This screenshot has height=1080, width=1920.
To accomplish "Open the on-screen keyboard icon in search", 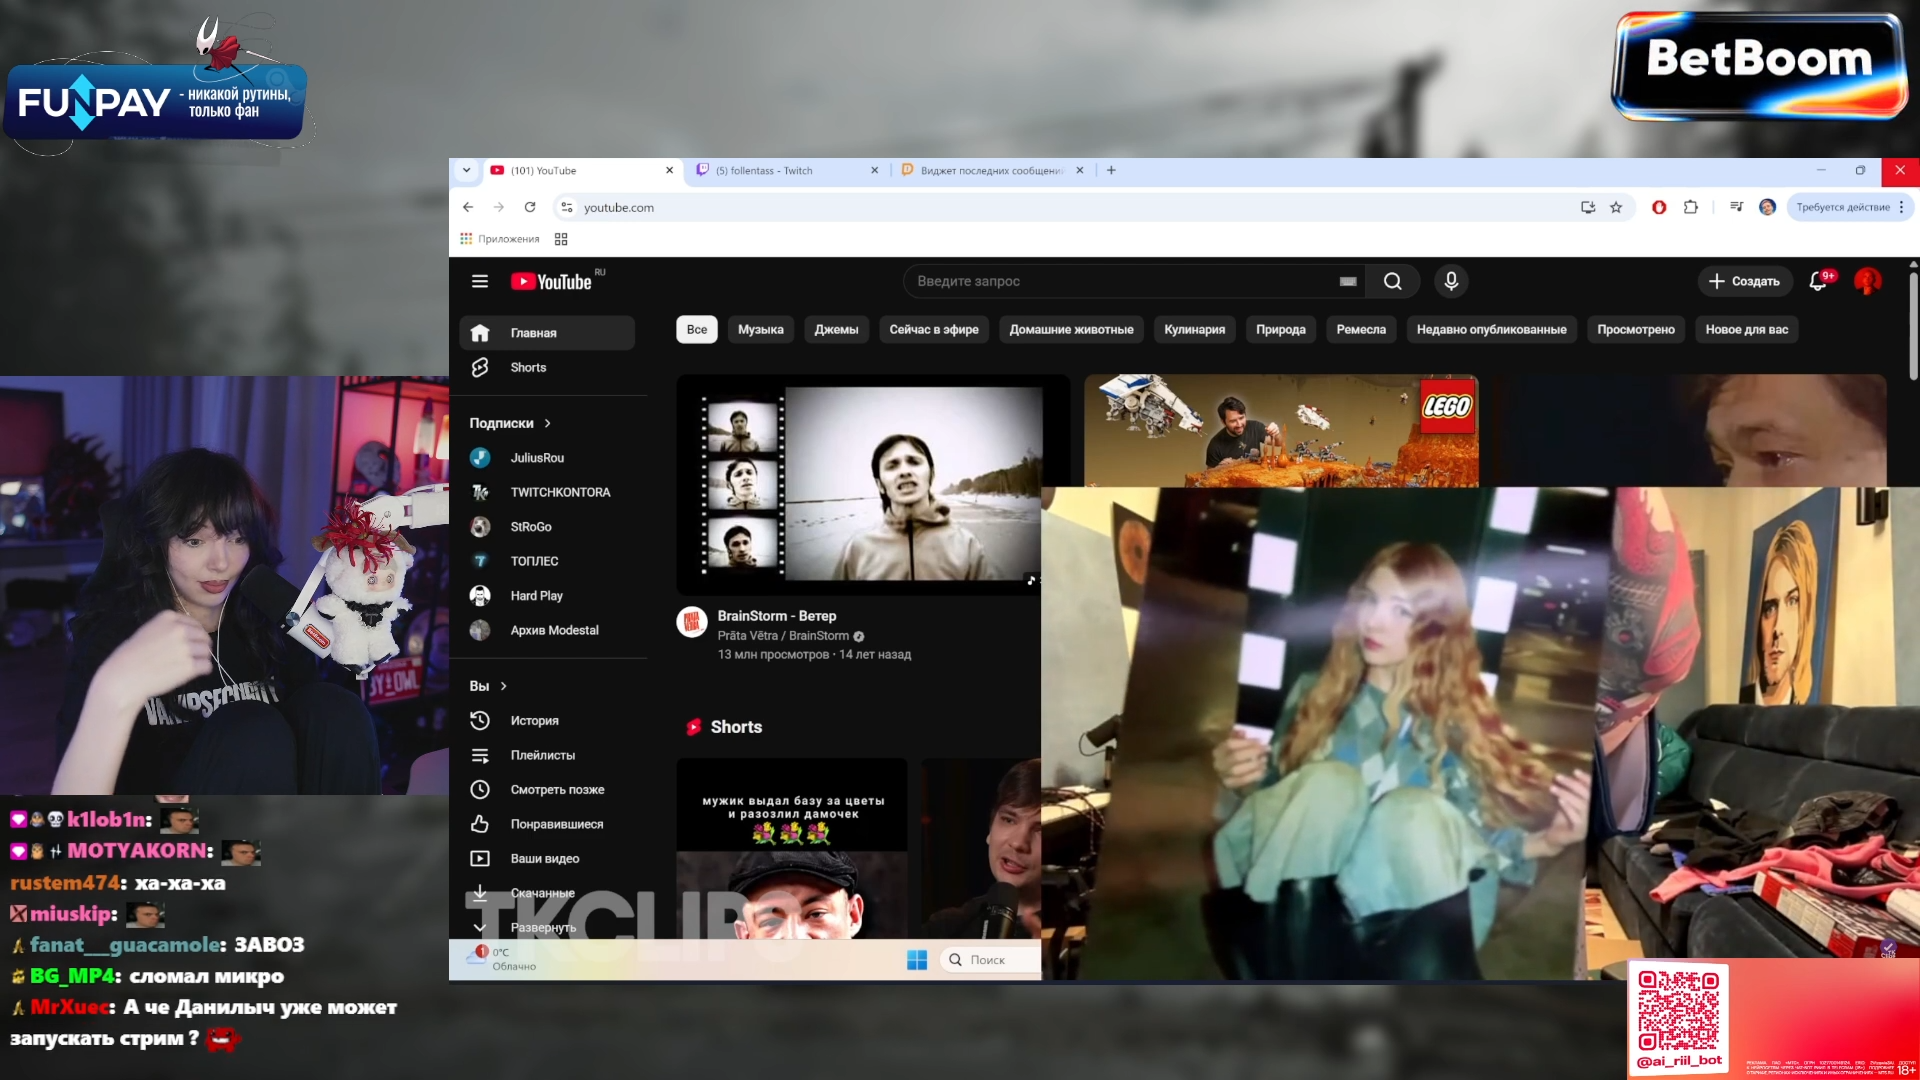I will [1348, 282].
